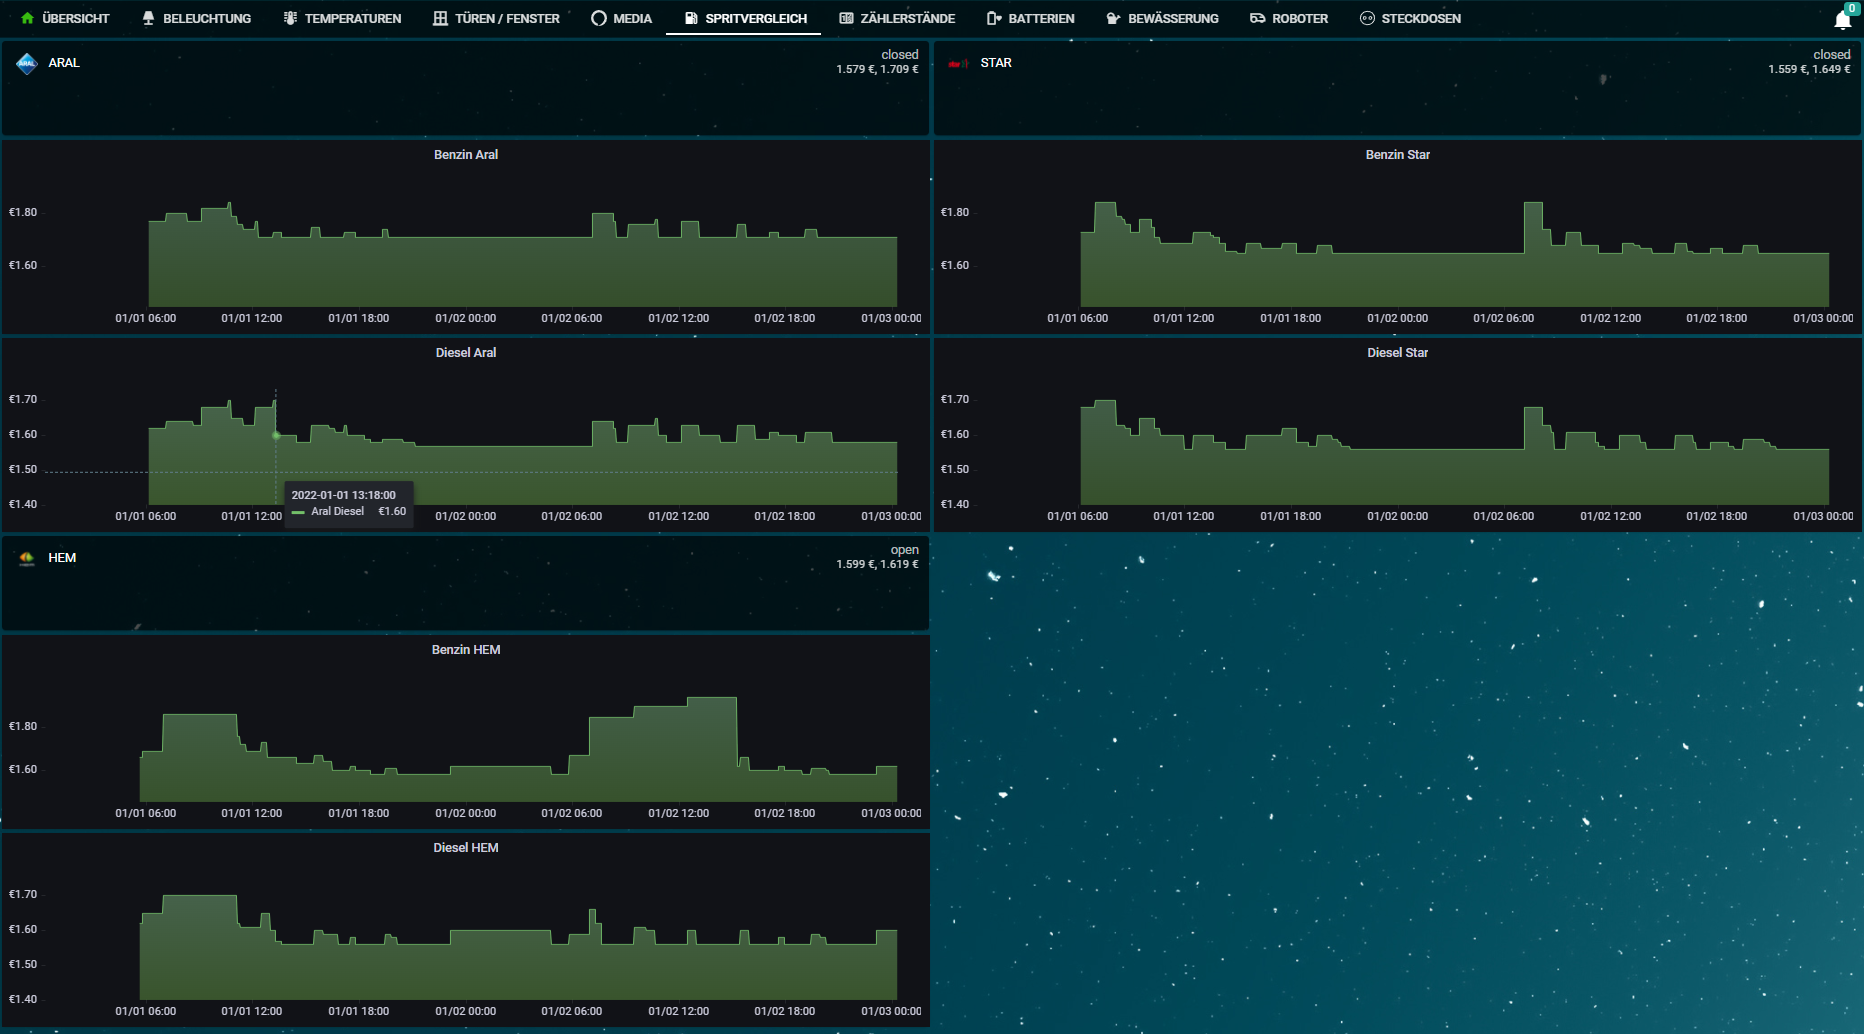Click the circle icon of Media
Viewport: 1864px width, 1034px height.
599,18
